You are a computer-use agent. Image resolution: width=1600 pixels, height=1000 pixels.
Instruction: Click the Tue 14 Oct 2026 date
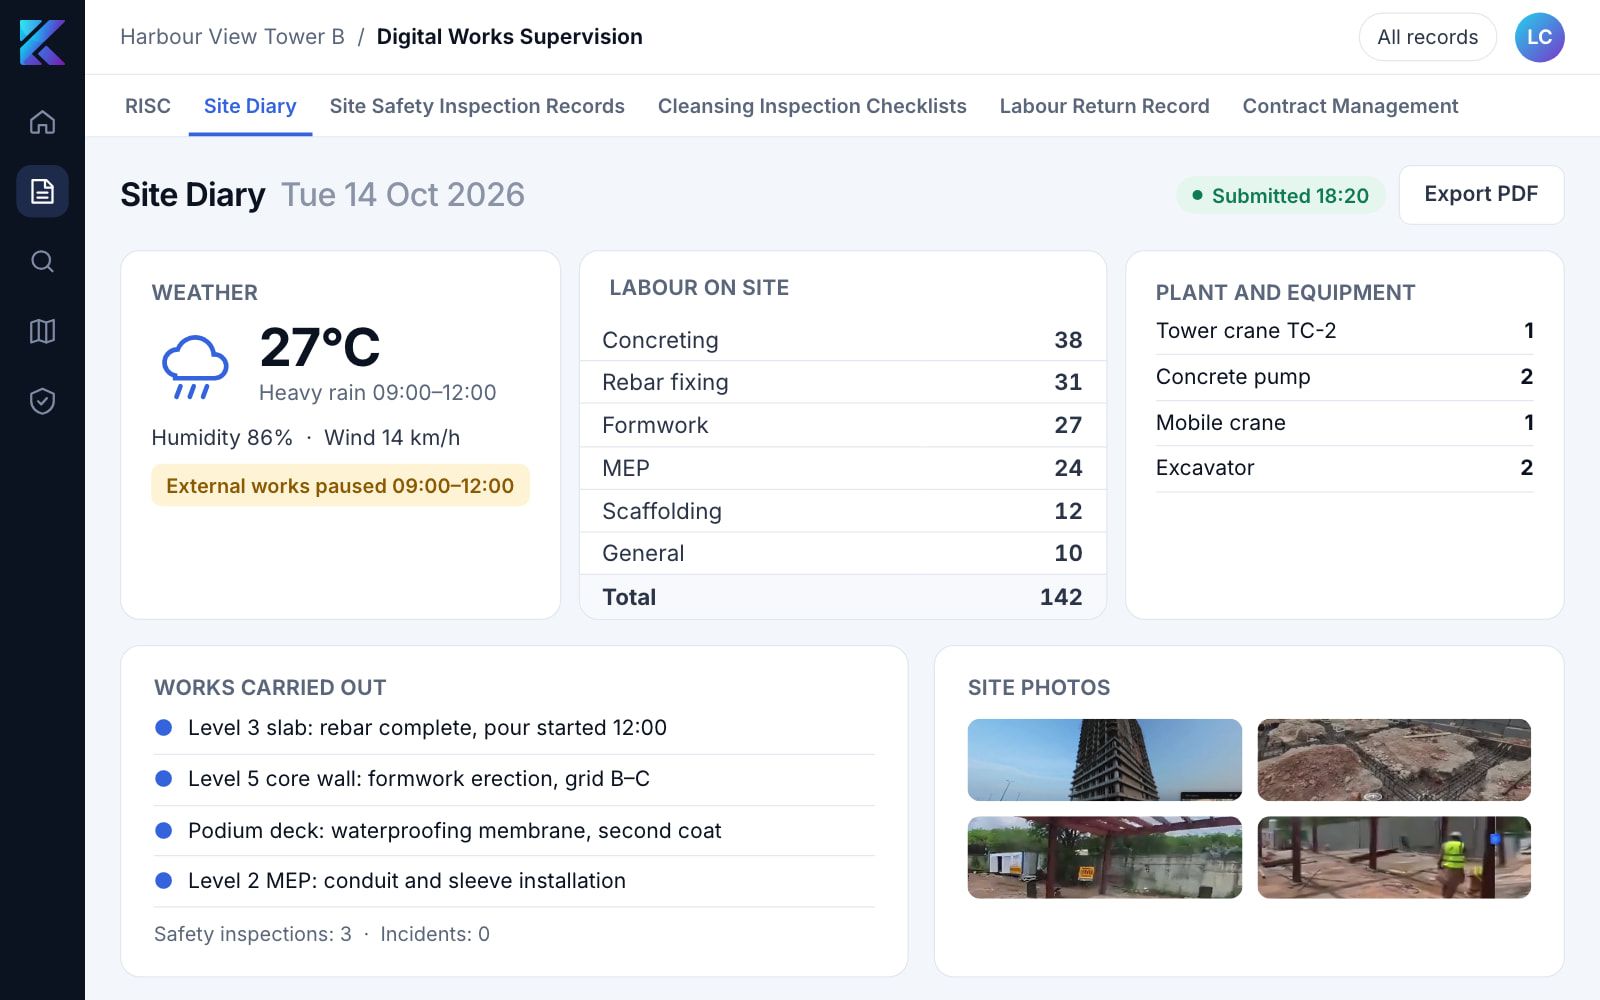point(402,194)
